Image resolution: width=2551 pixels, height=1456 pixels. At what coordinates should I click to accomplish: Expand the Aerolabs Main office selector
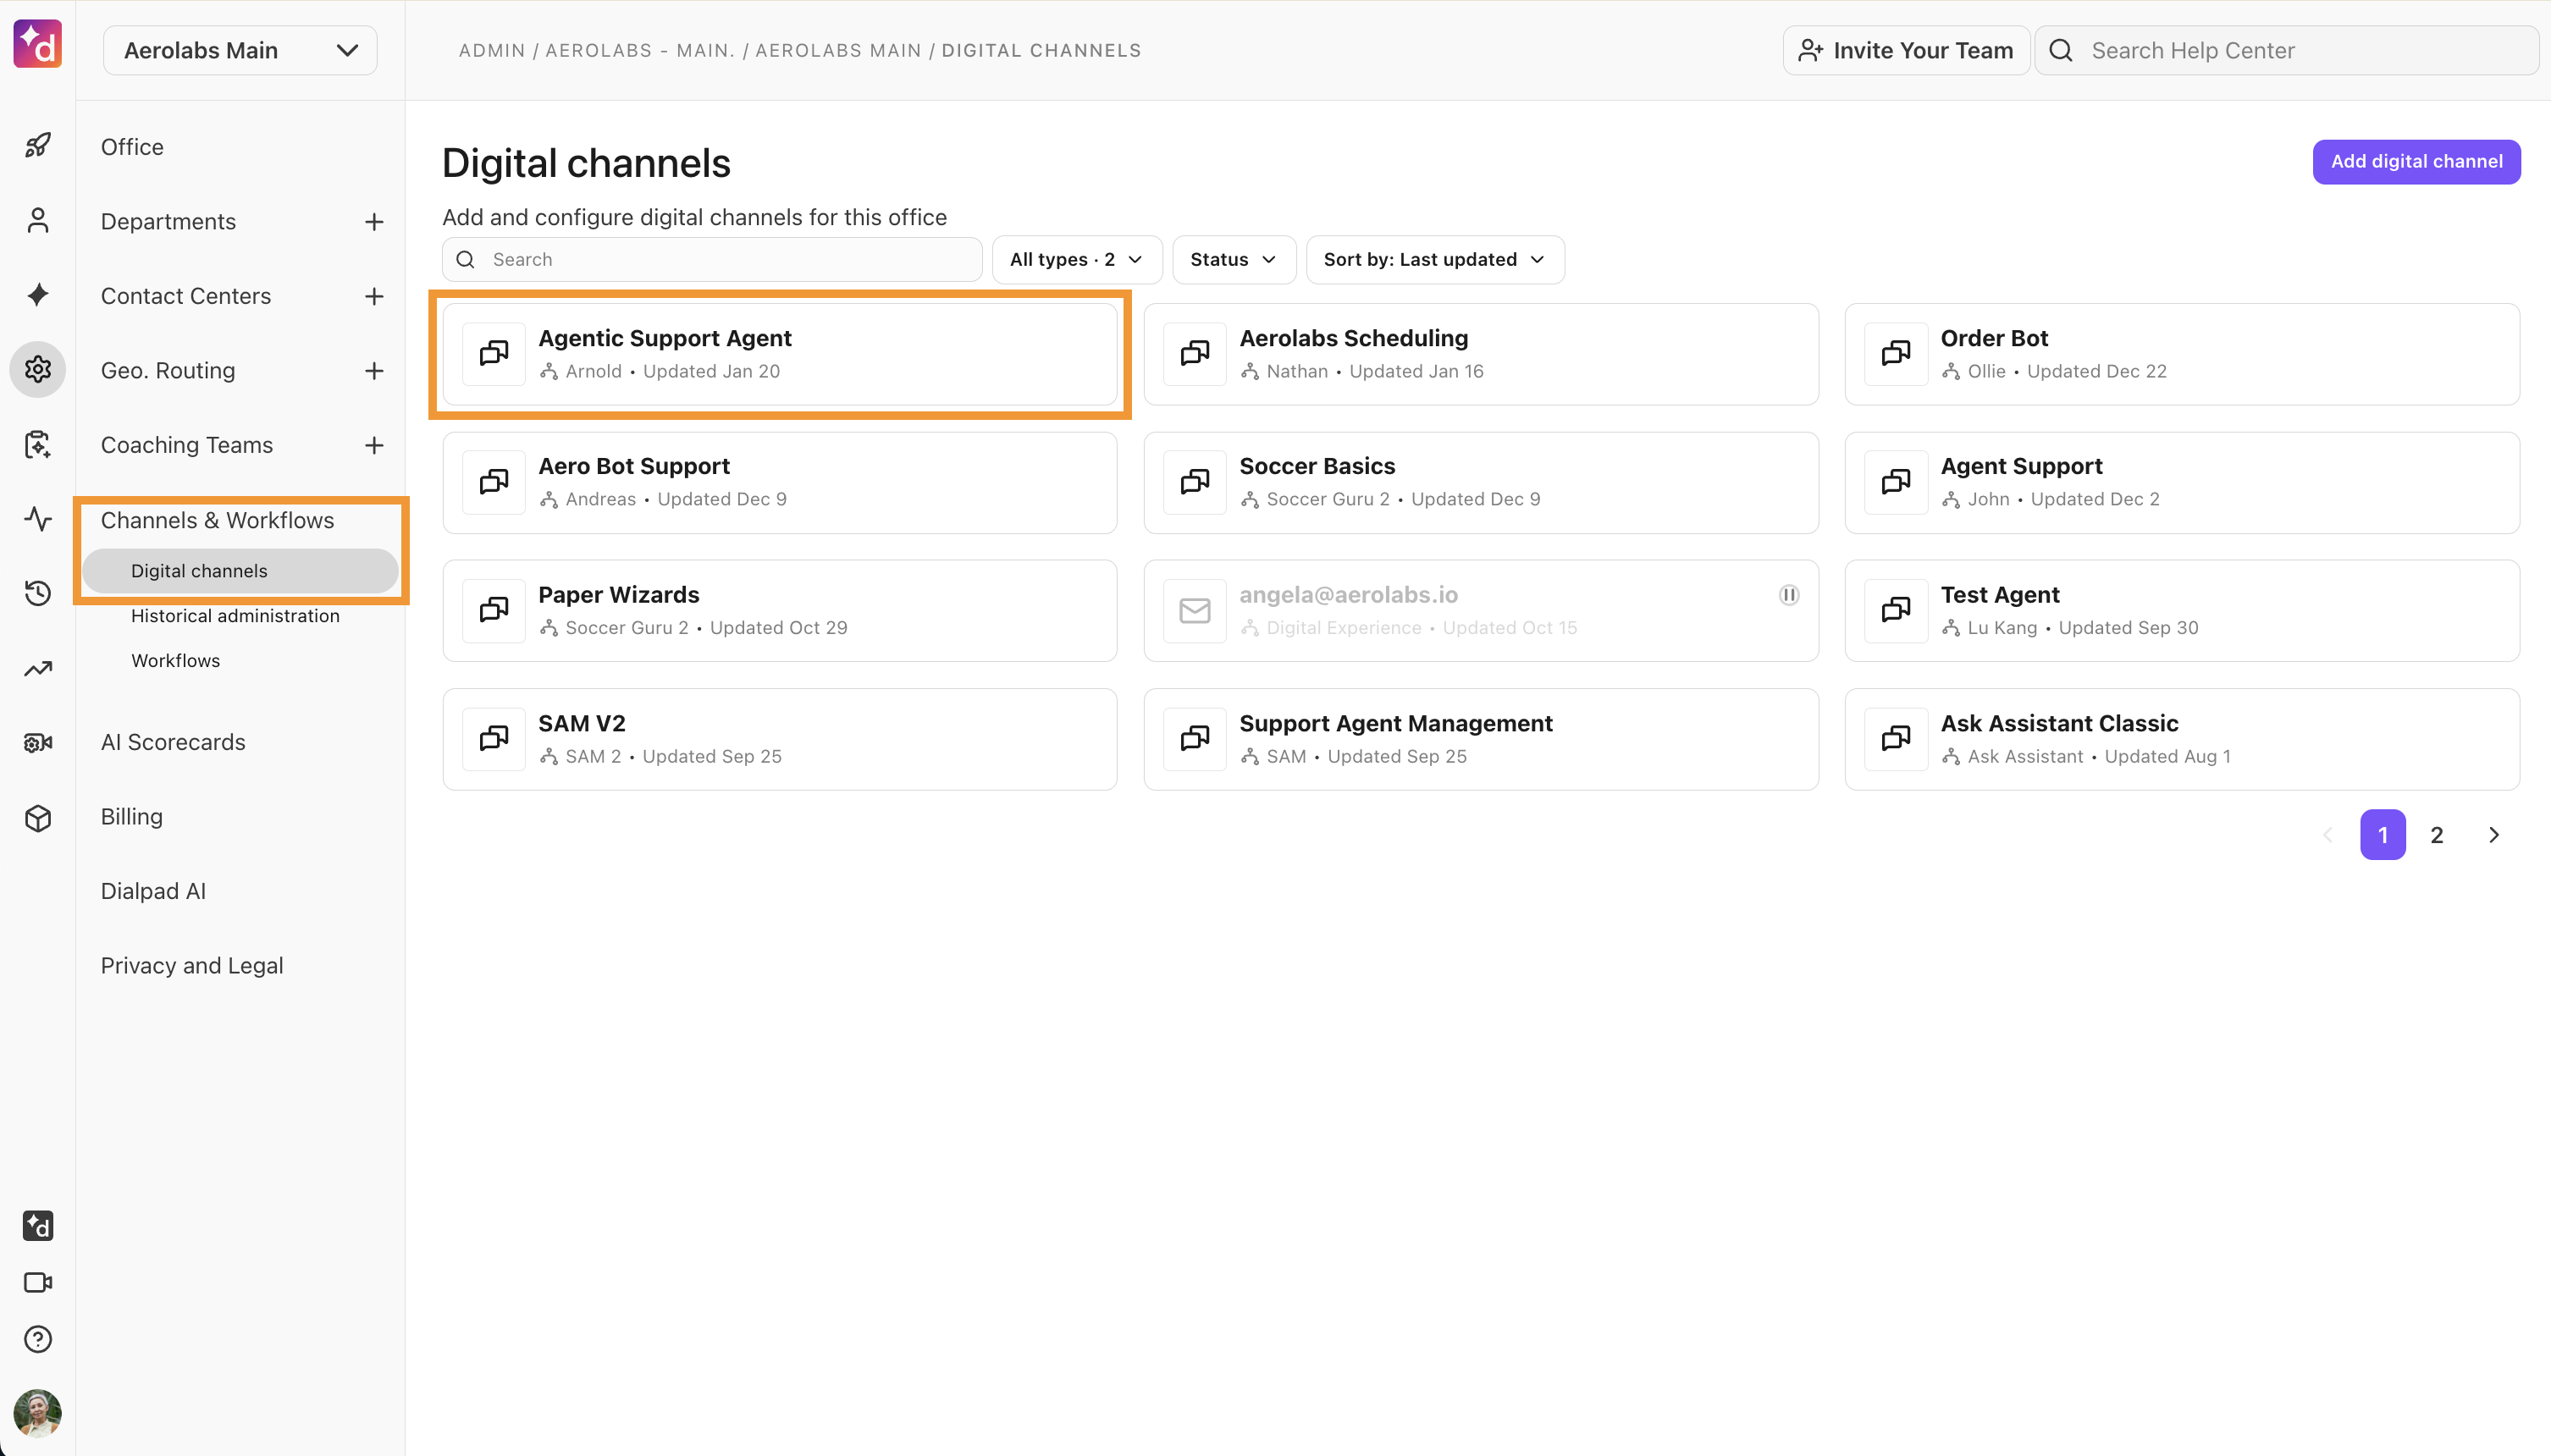240,50
